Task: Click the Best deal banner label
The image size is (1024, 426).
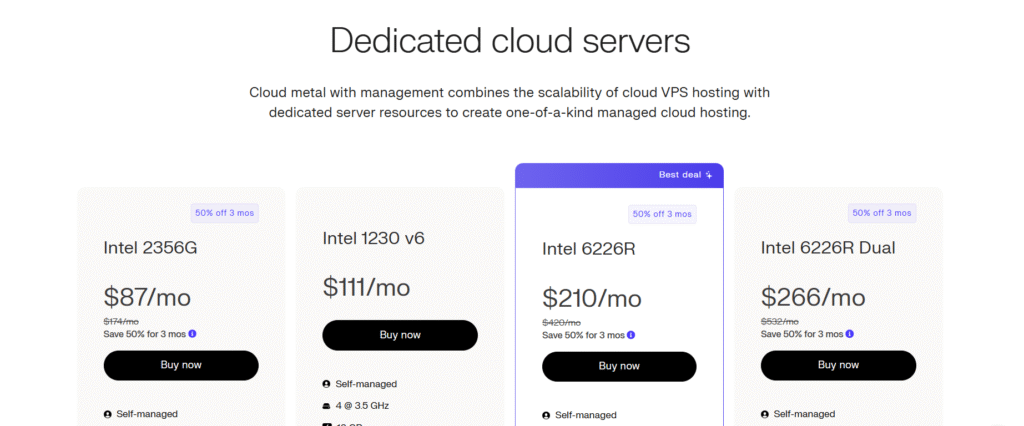Action: (680, 175)
